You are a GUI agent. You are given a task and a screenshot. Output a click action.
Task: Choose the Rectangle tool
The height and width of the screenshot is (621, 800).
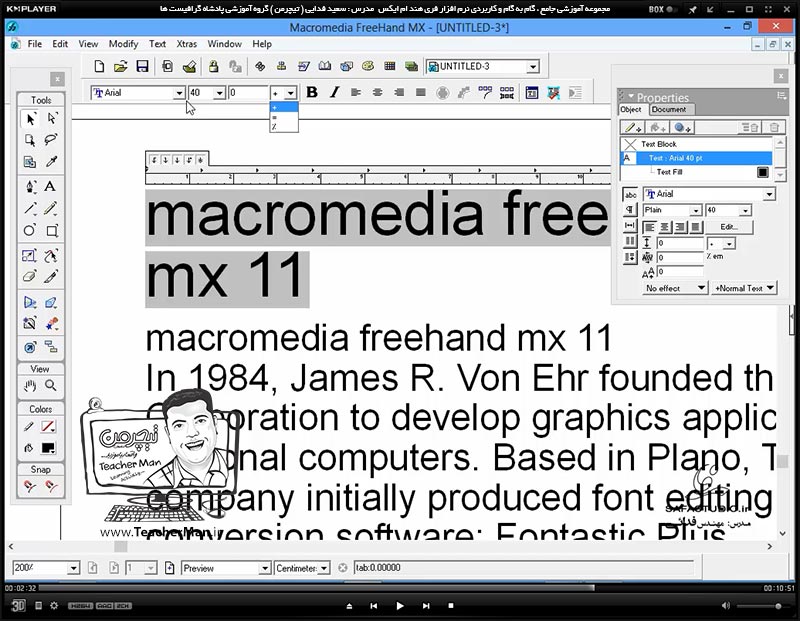tap(52, 230)
